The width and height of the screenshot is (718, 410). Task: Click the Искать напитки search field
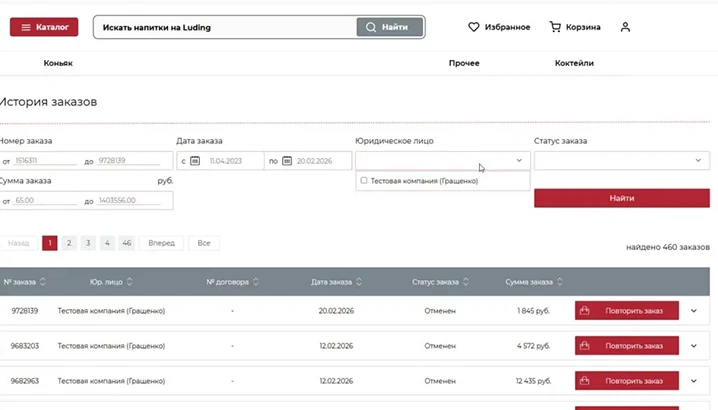(225, 27)
